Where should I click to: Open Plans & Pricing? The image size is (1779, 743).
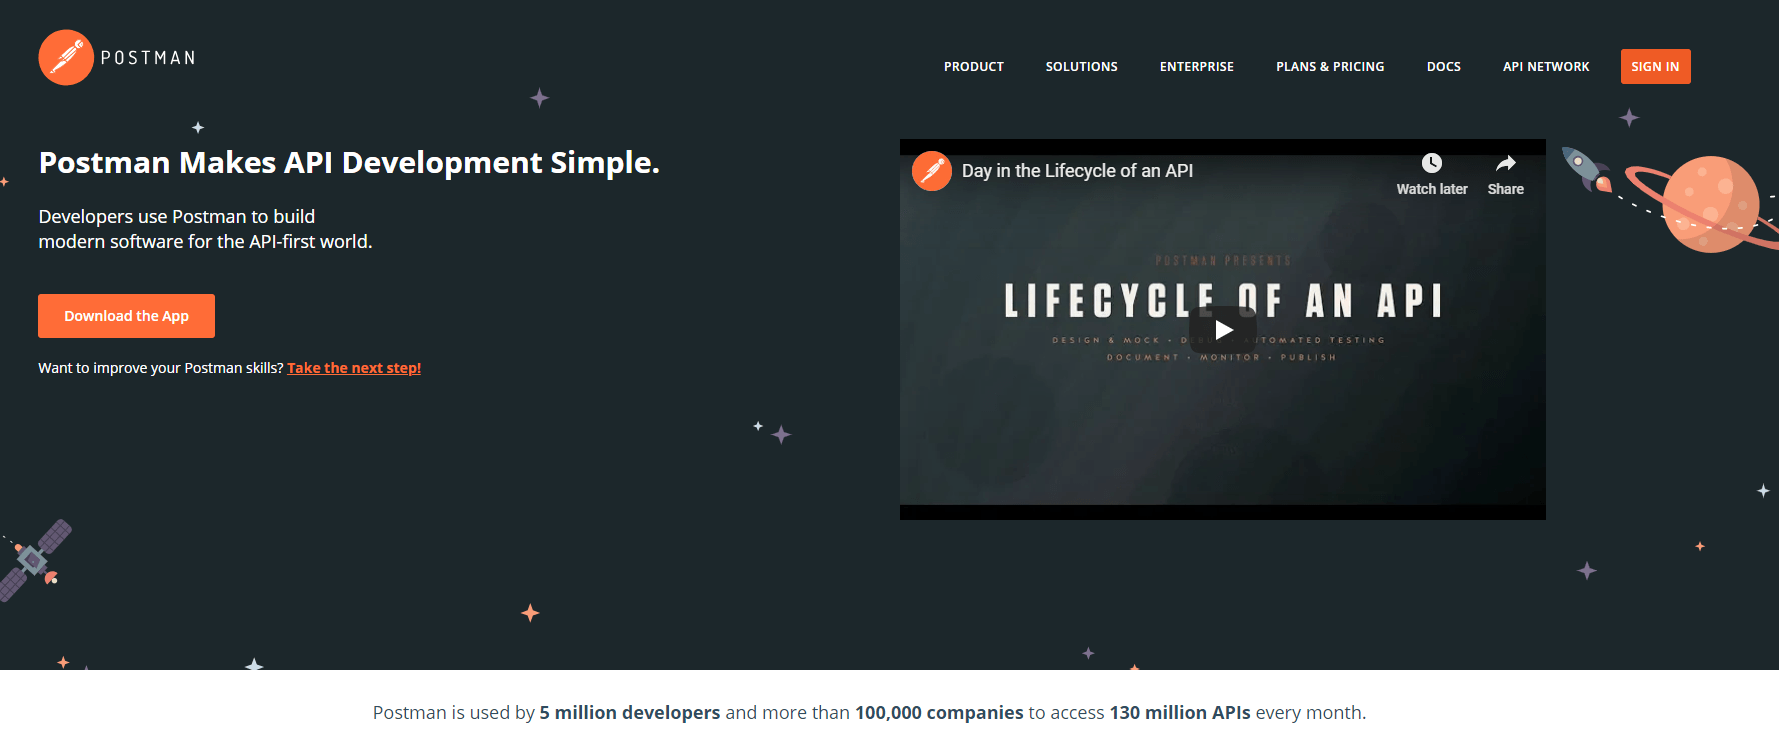pyautogui.click(x=1330, y=67)
